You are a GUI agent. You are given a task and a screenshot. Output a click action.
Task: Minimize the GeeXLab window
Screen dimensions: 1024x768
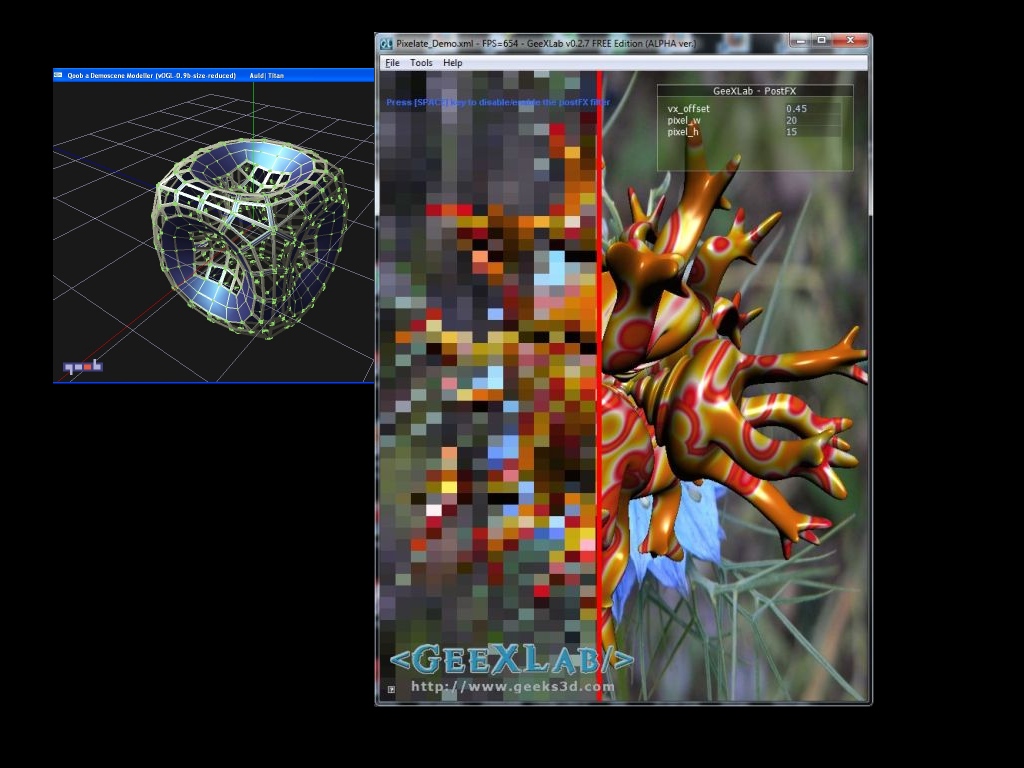point(801,40)
